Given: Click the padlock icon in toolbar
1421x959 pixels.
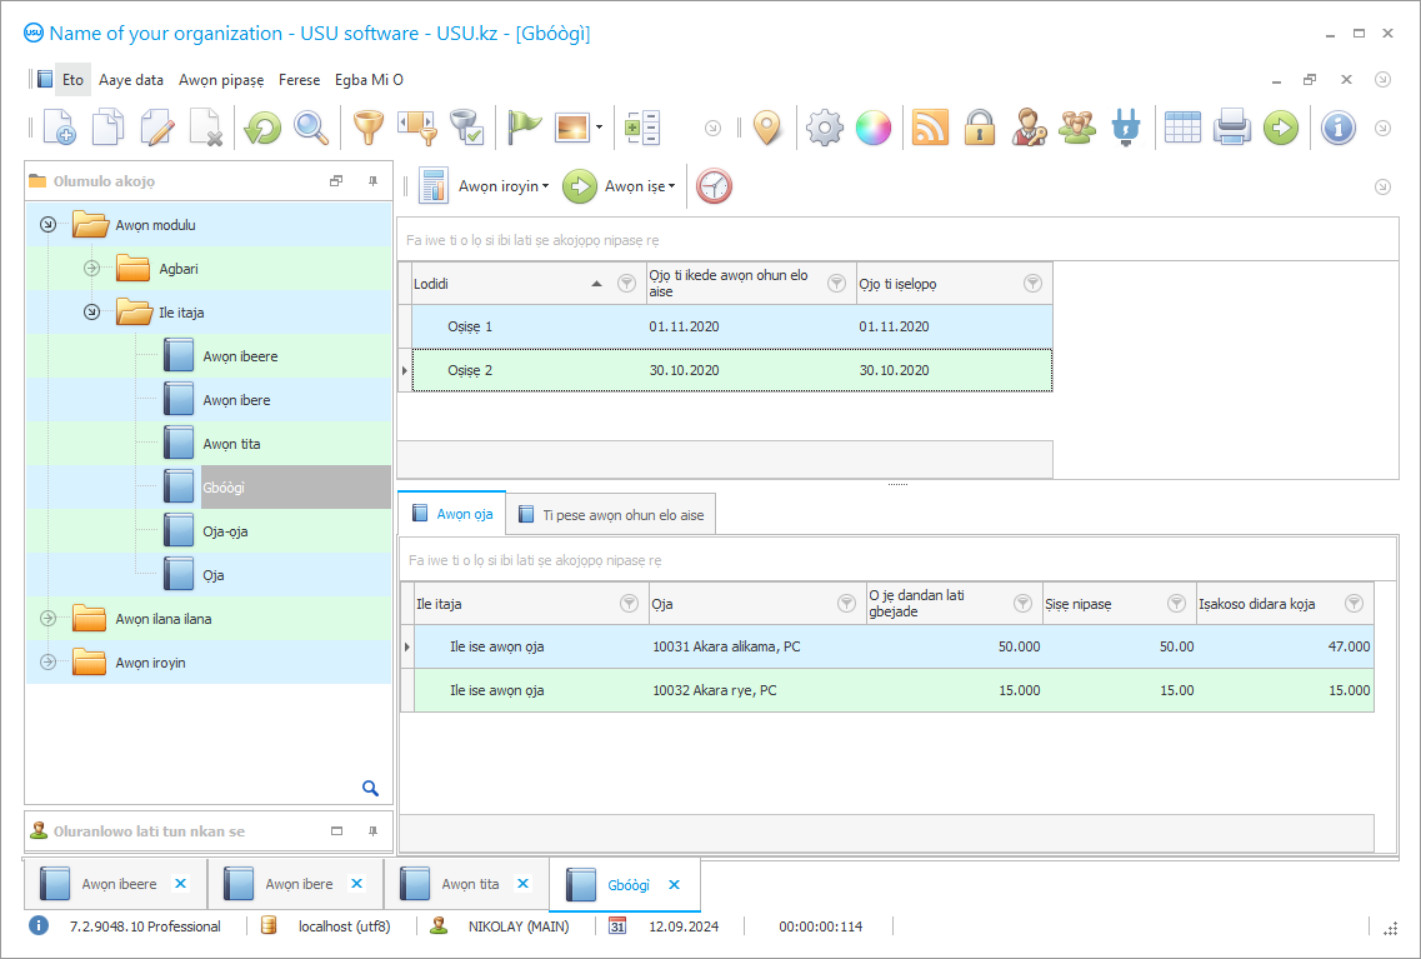Looking at the screenshot, I should coord(979,128).
